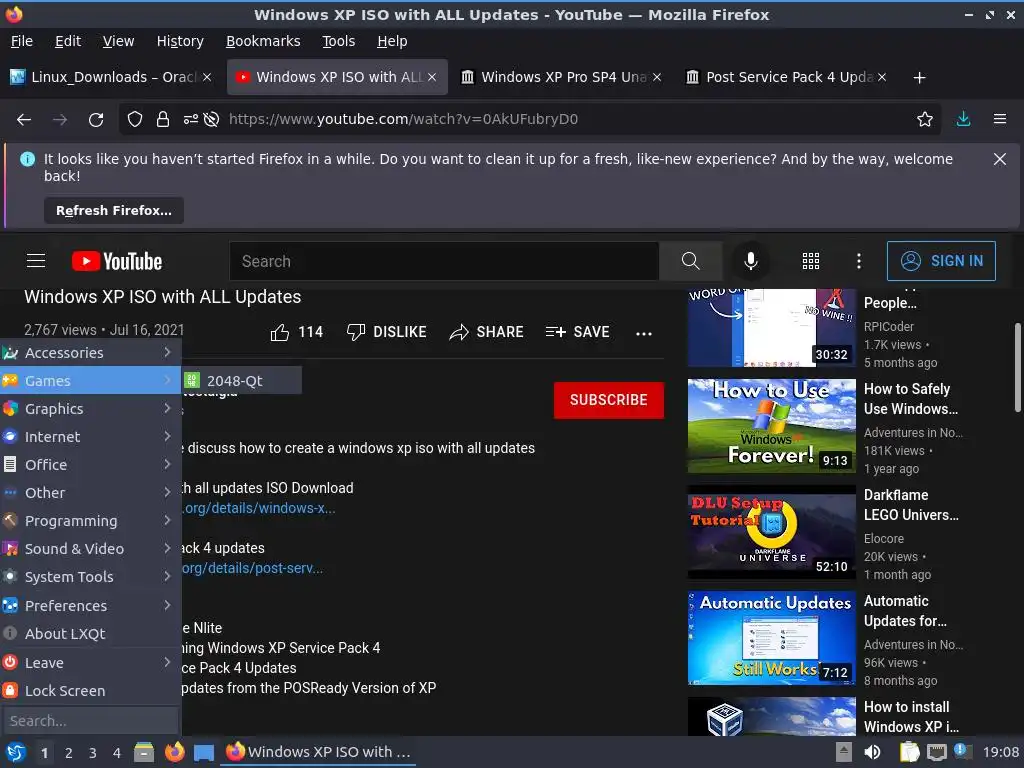Expand the Games submenu

(x=91, y=381)
